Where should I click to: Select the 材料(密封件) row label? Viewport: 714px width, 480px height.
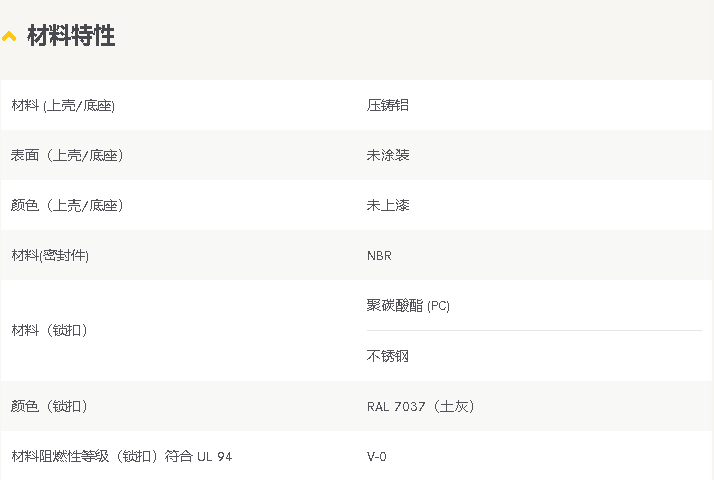50,255
